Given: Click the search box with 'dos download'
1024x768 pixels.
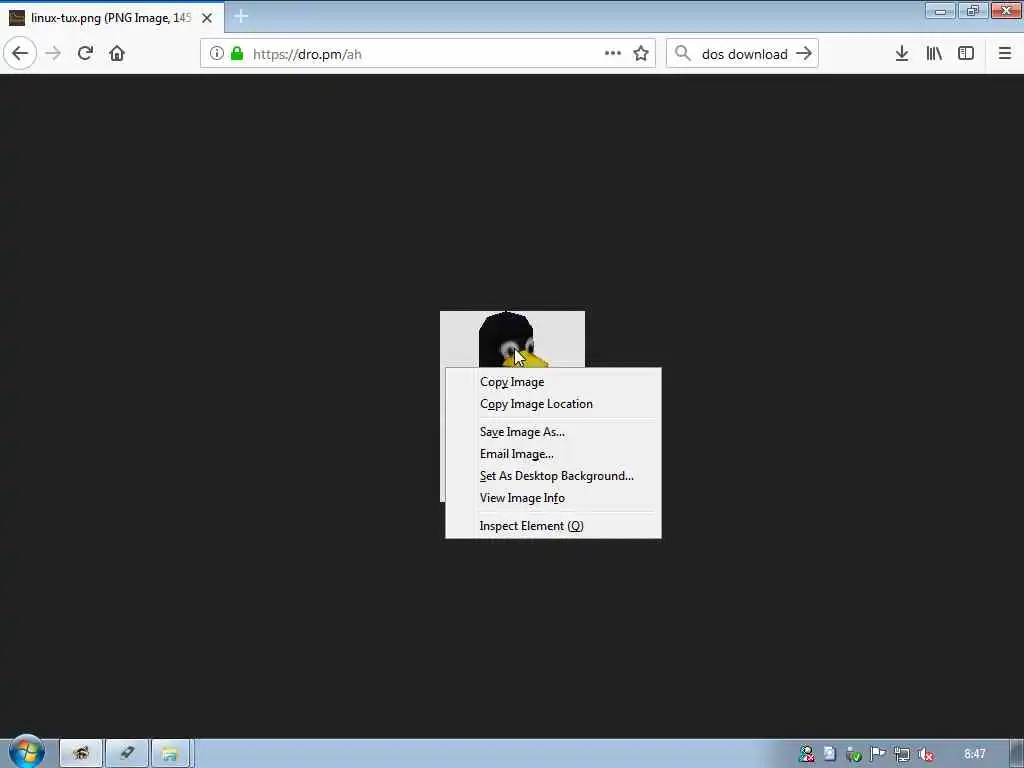Looking at the screenshot, I should click(x=744, y=54).
